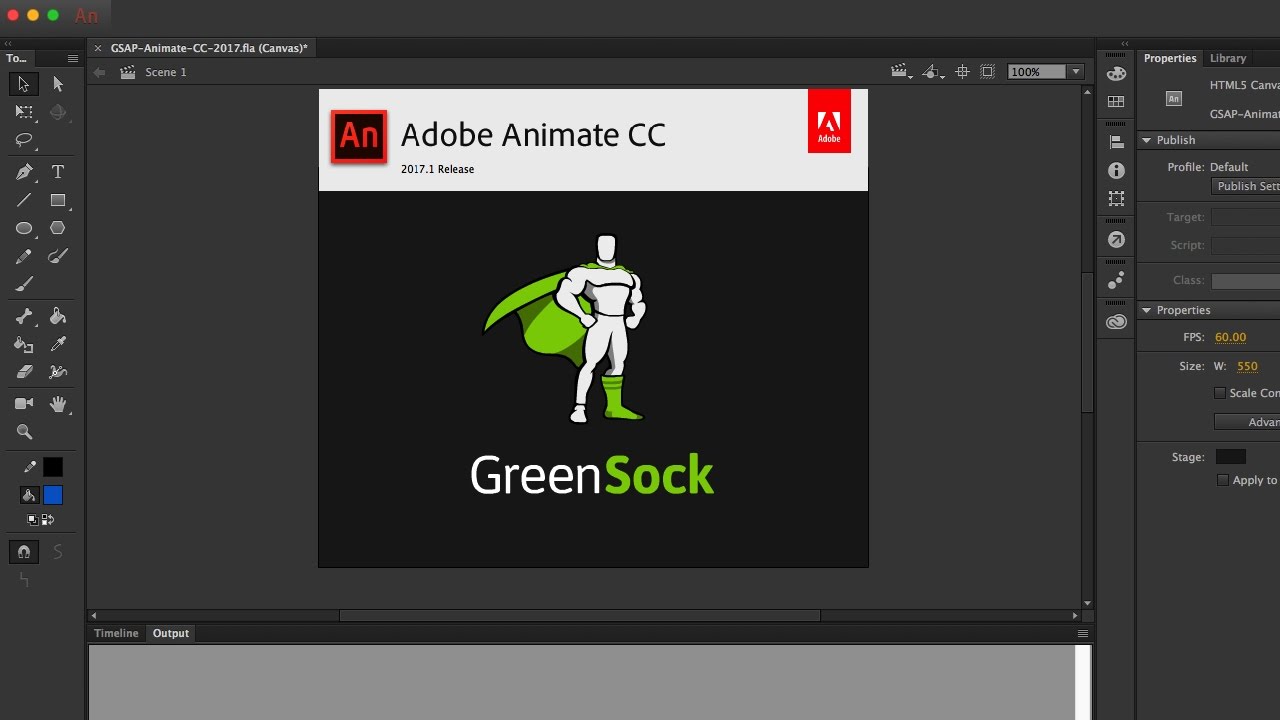Select the Oval tool
The height and width of the screenshot is (720, 1280).
tap(24, 228)
